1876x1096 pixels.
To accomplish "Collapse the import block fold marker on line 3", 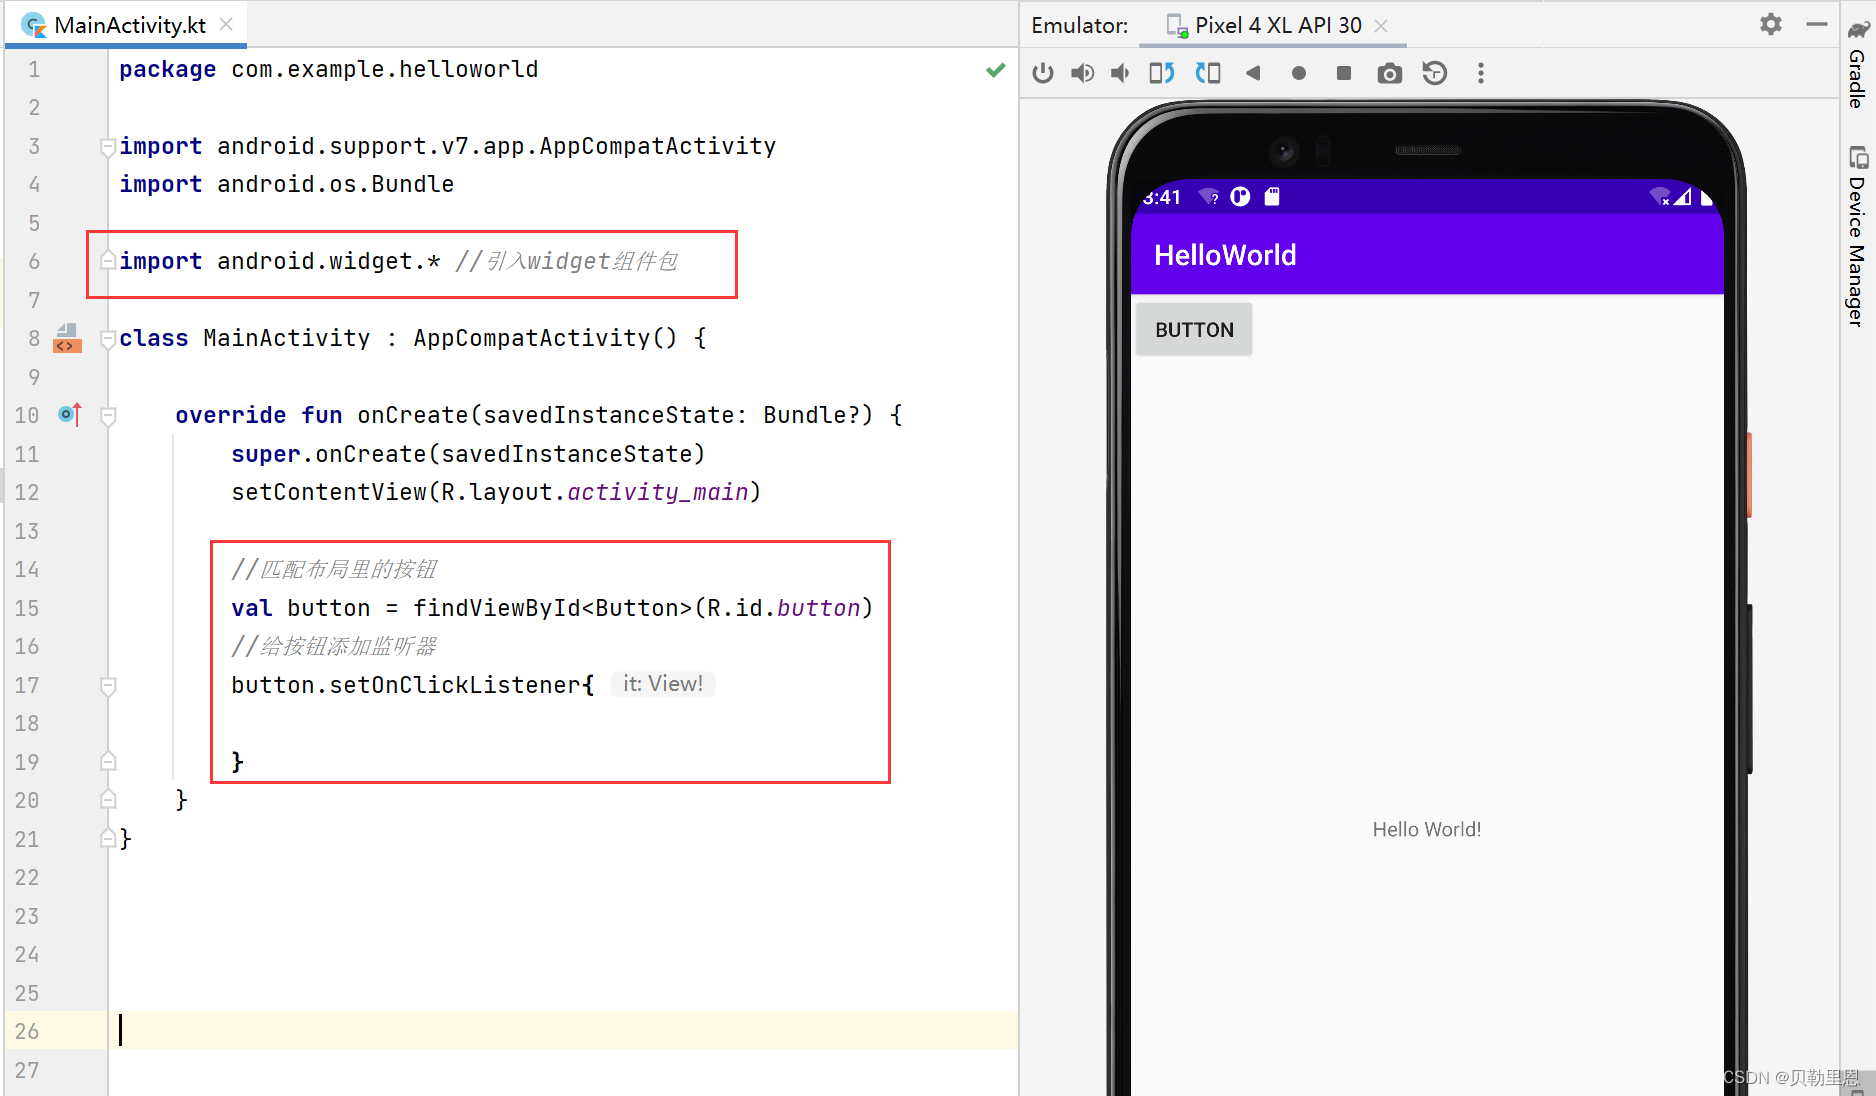I will click(108, 147).
